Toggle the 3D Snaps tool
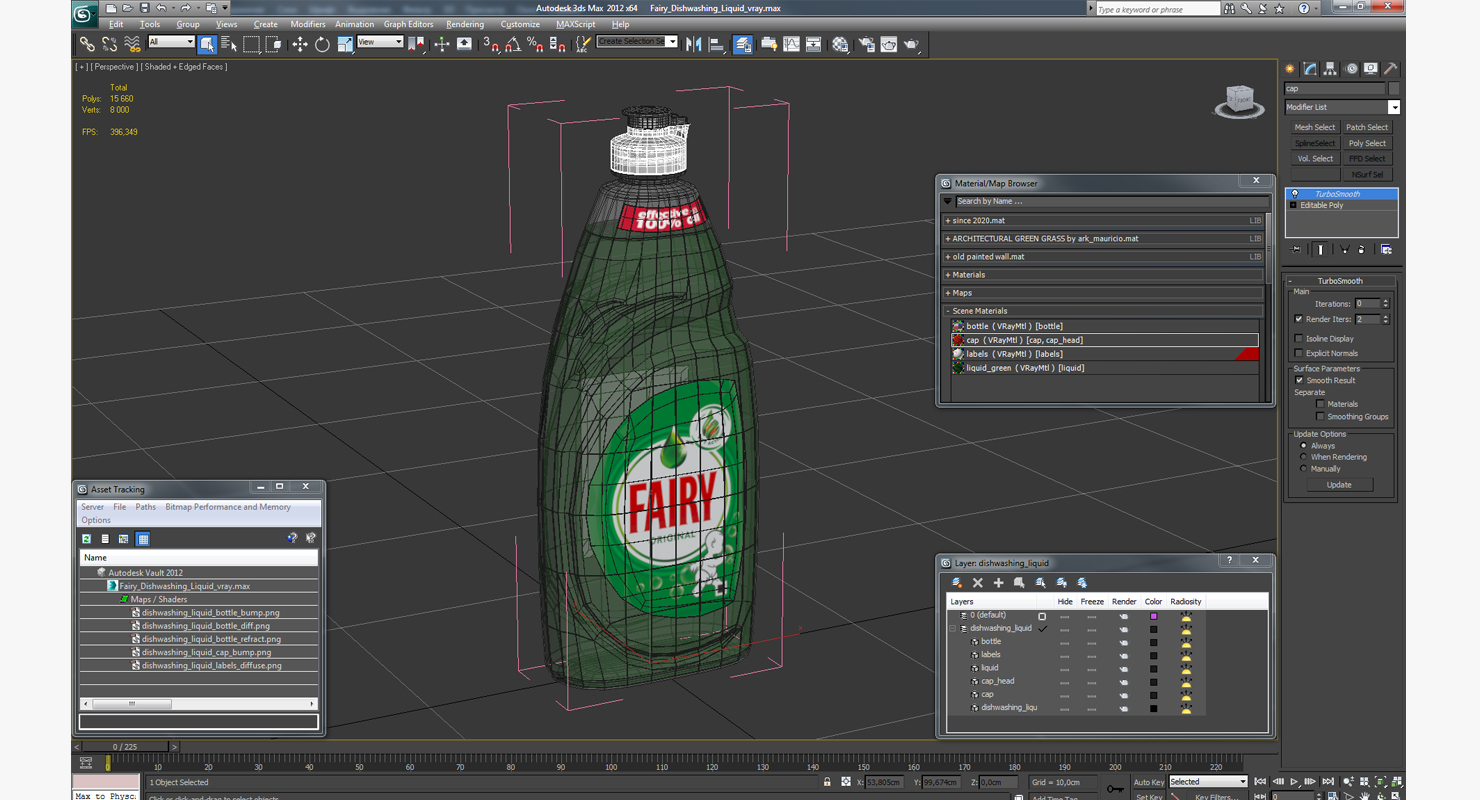This screenshot has width=1480, height=800. tap(490, 44)
